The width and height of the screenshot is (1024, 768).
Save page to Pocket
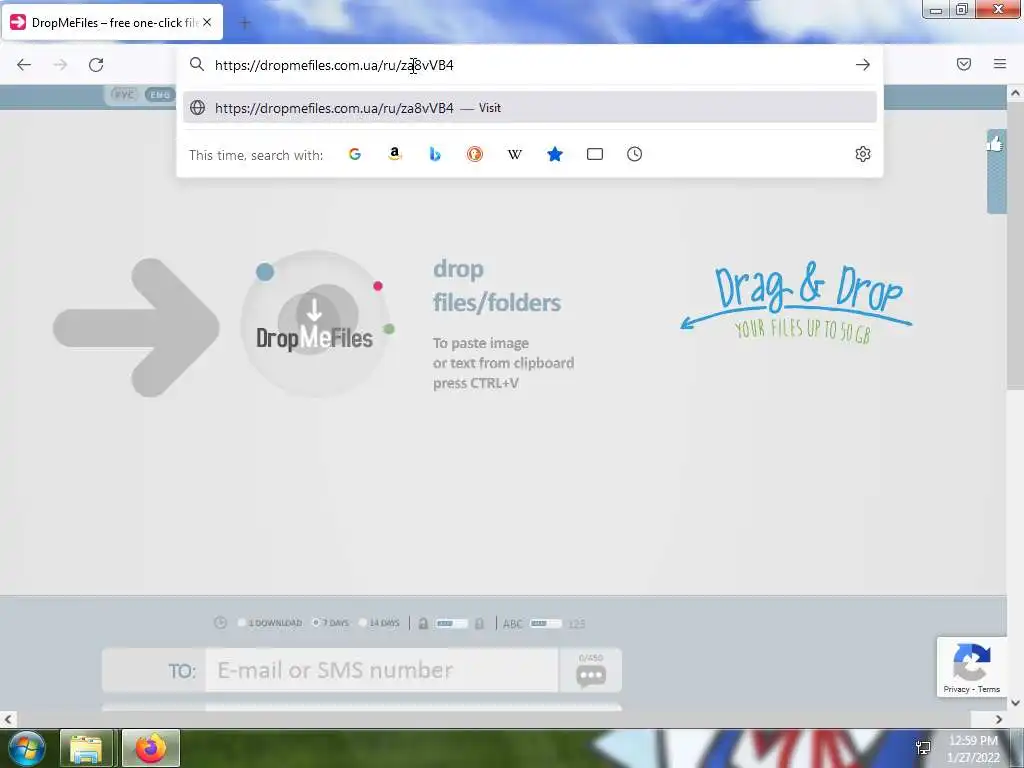(x=964, y=64)
